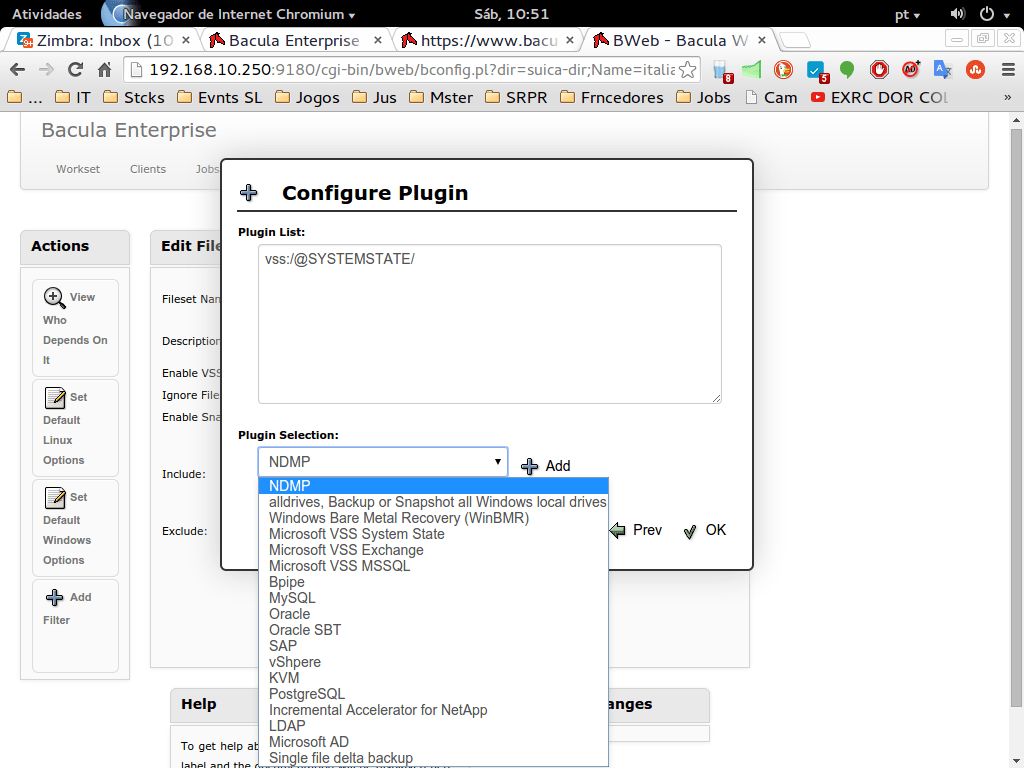Click inside the Plugin List text area

coord(490,324)
